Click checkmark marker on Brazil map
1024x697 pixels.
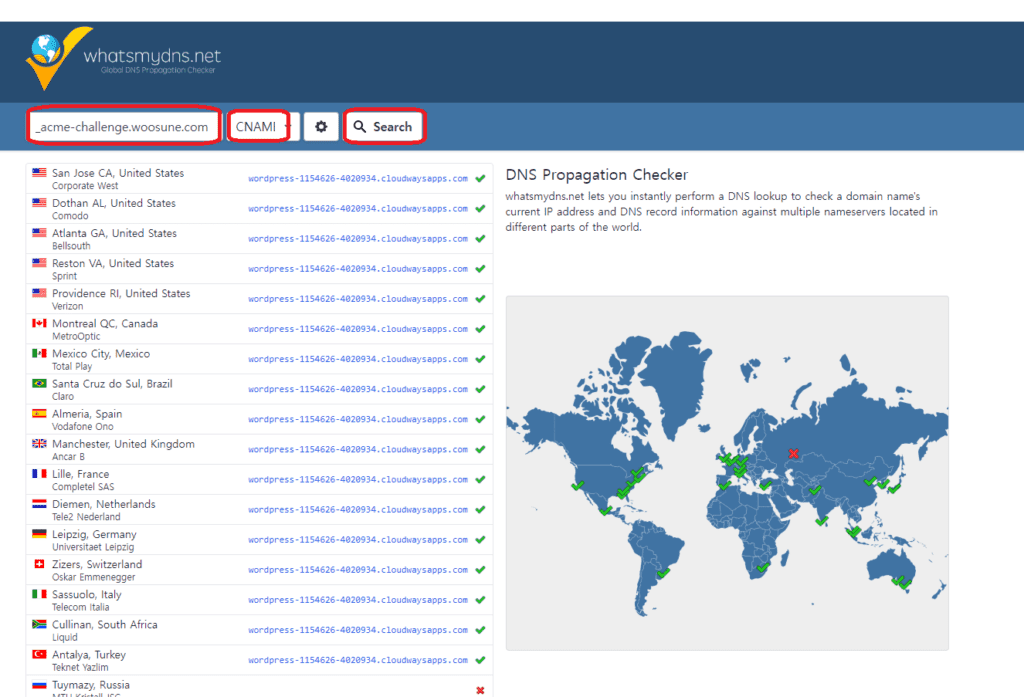[x=663, y=573]
